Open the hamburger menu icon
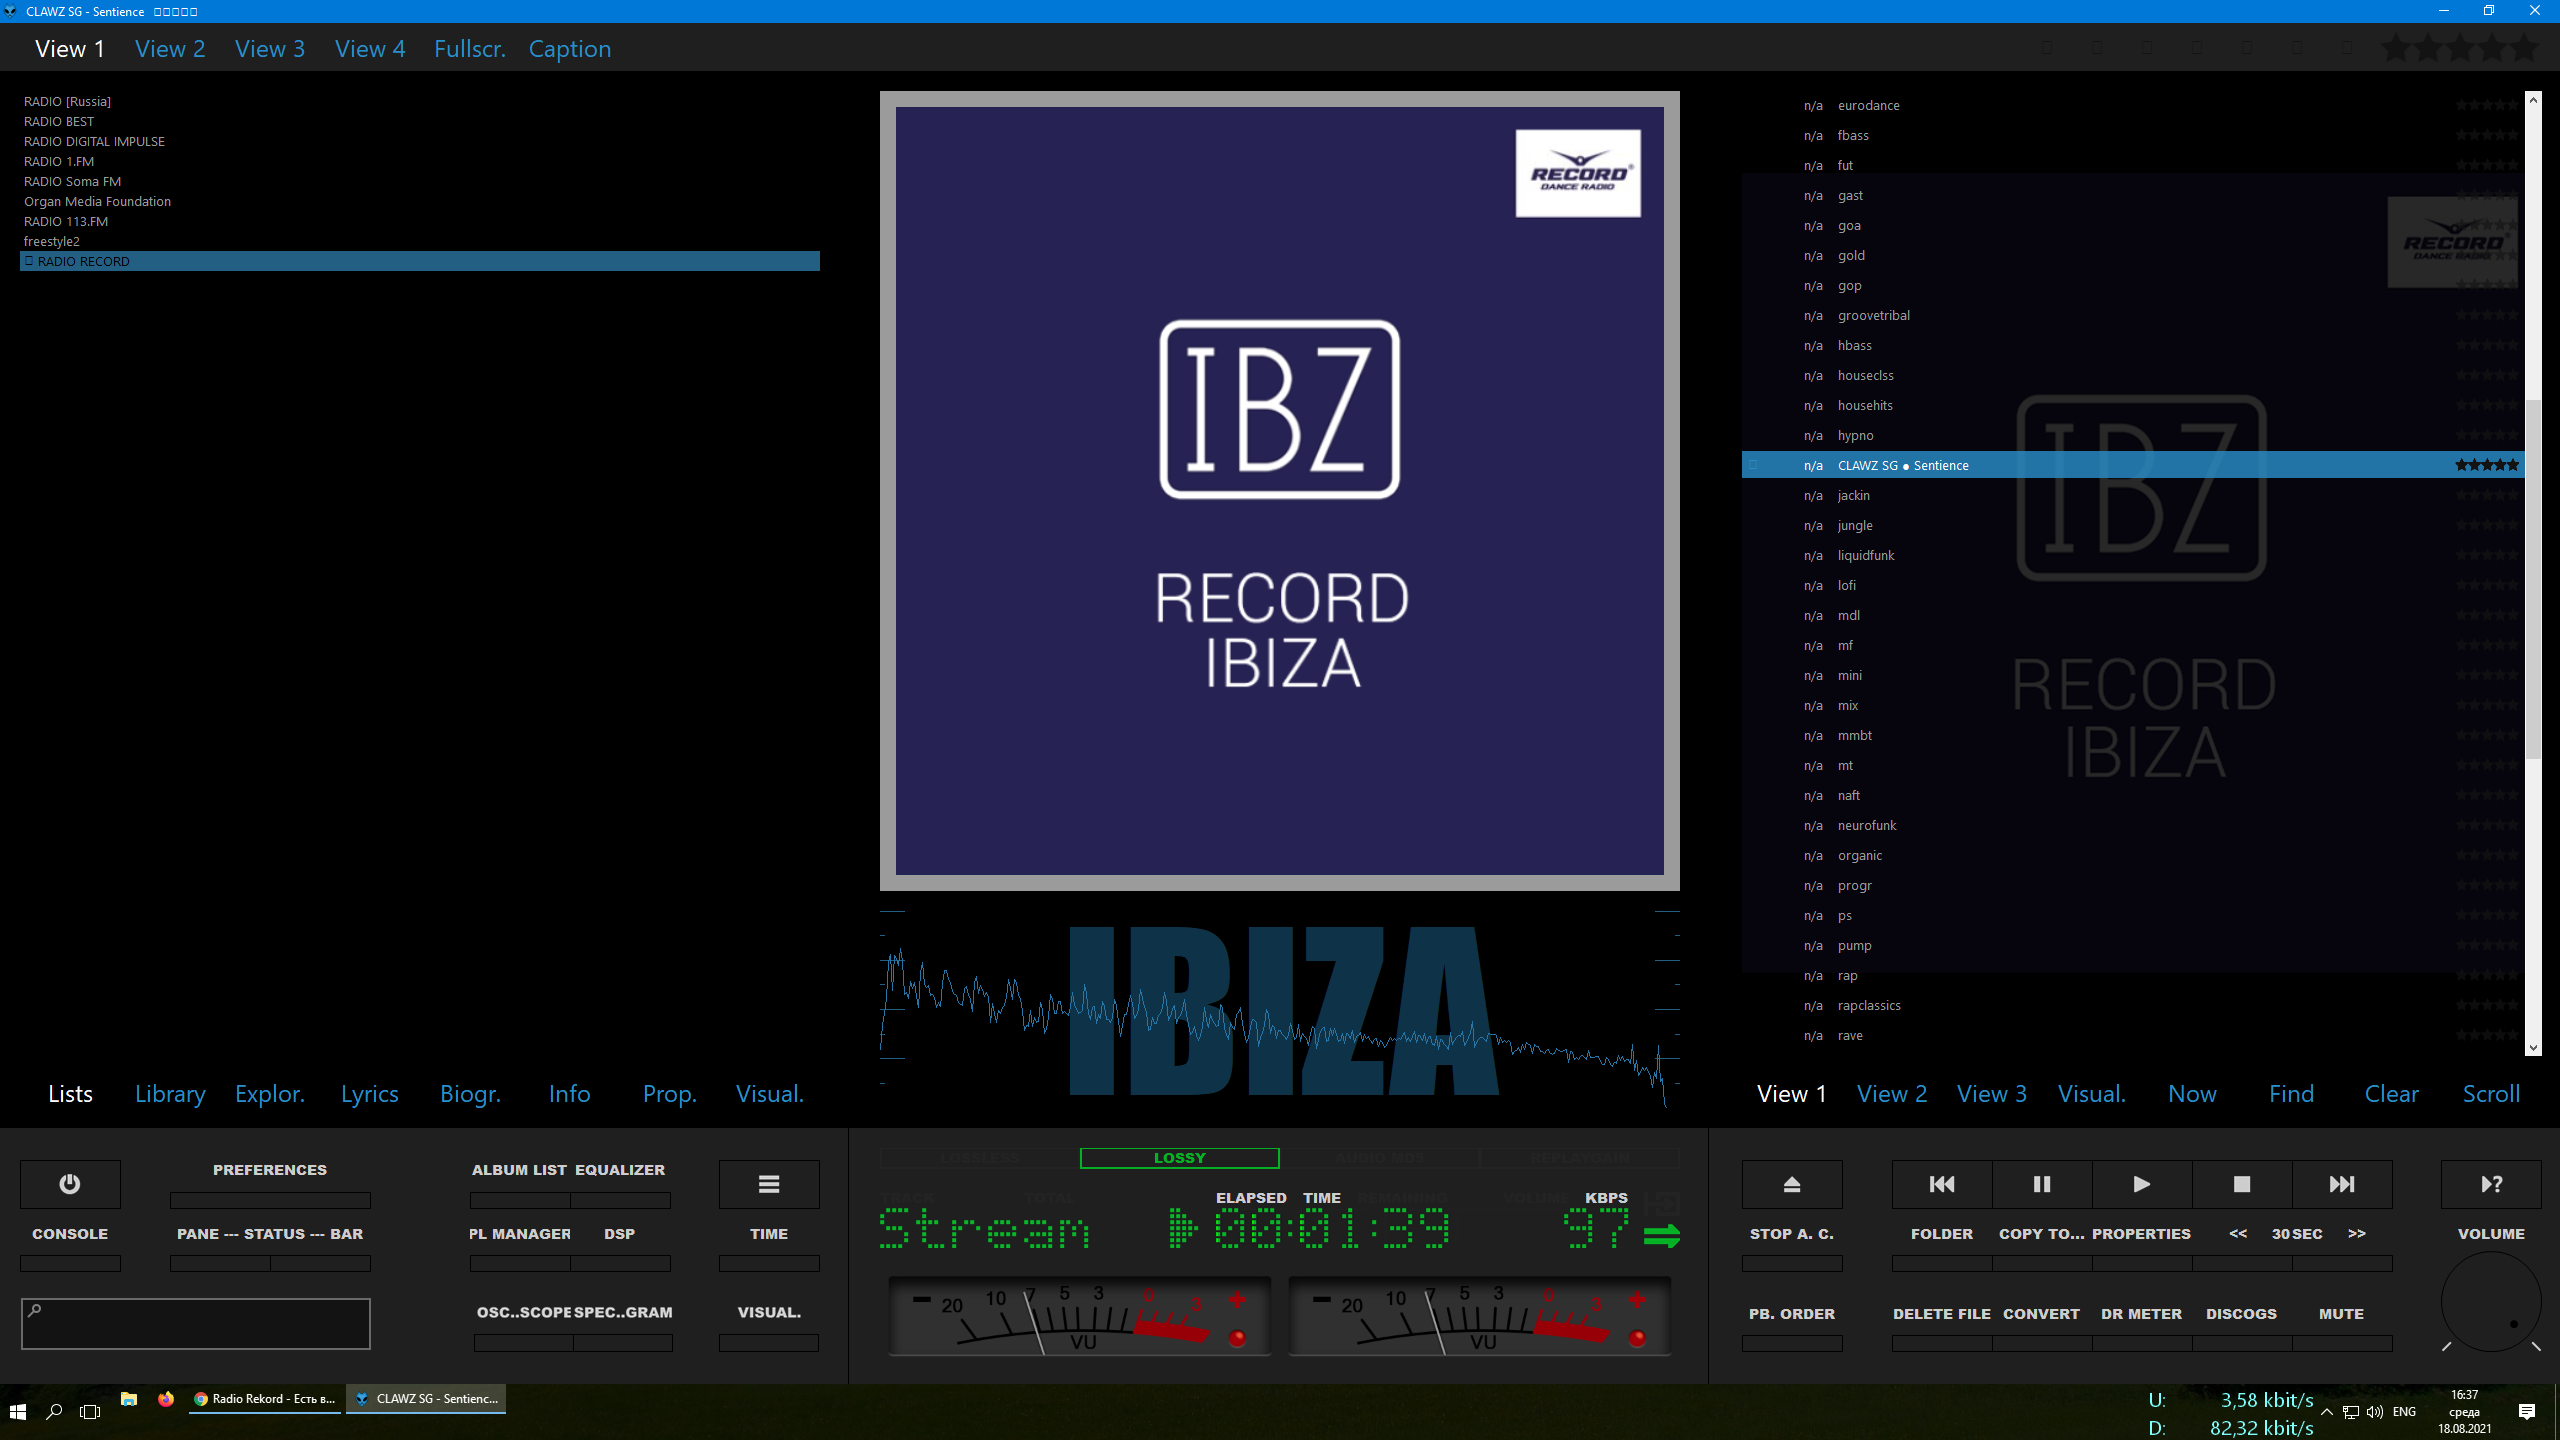Image resolution: width=2560 pixels, height=1440 pixels. [x=768, y=1184]
